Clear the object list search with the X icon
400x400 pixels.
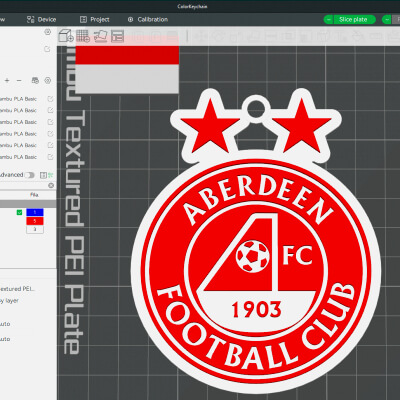click(x=51, y=185)
